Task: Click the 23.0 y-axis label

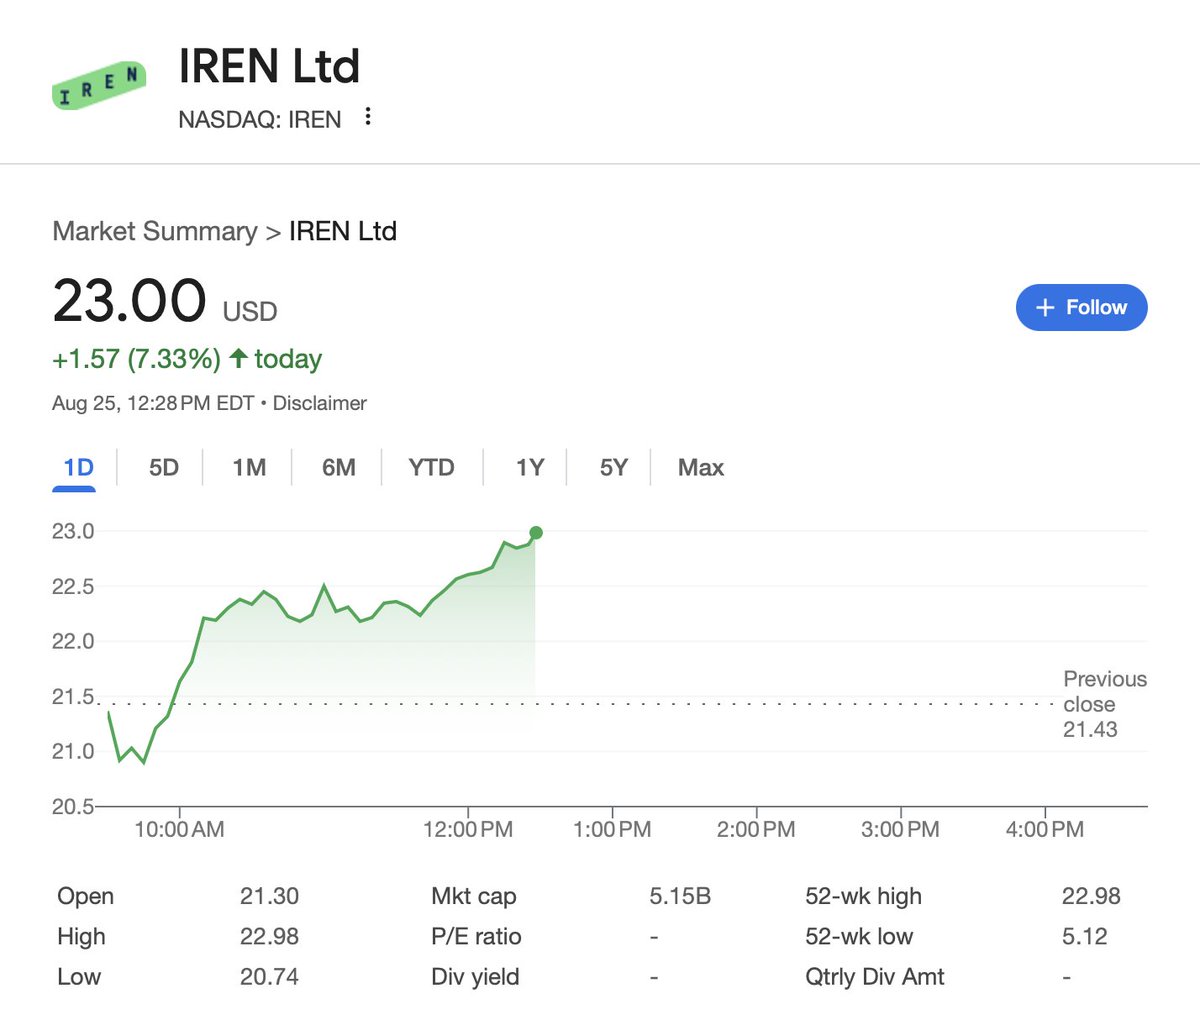Action: (x=73, y=531)
